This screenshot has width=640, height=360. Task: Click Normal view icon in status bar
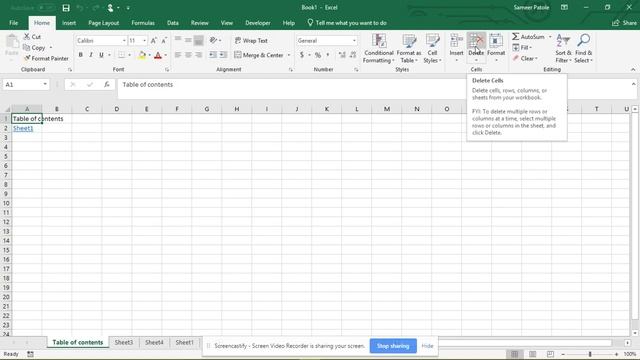514,354
